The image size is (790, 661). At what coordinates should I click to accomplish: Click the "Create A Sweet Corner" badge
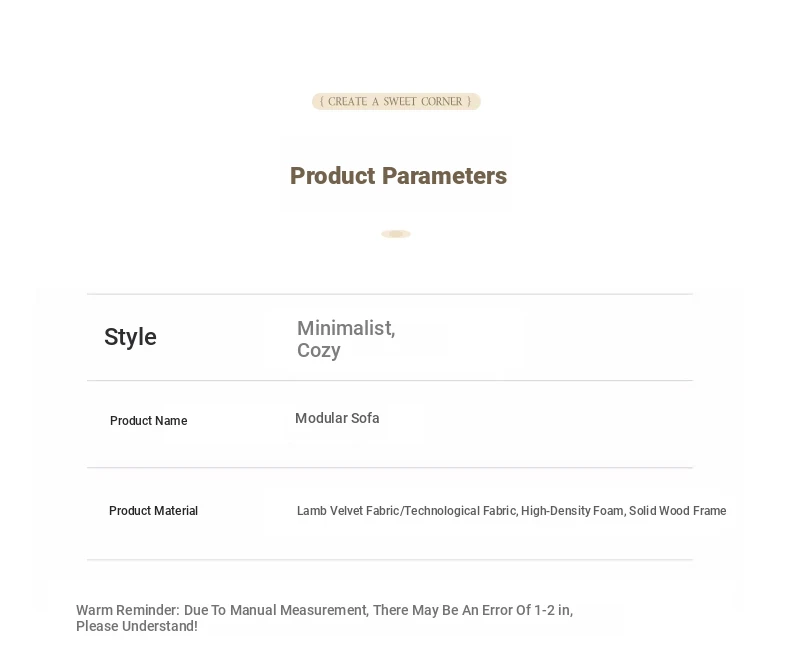coord(396,102)
